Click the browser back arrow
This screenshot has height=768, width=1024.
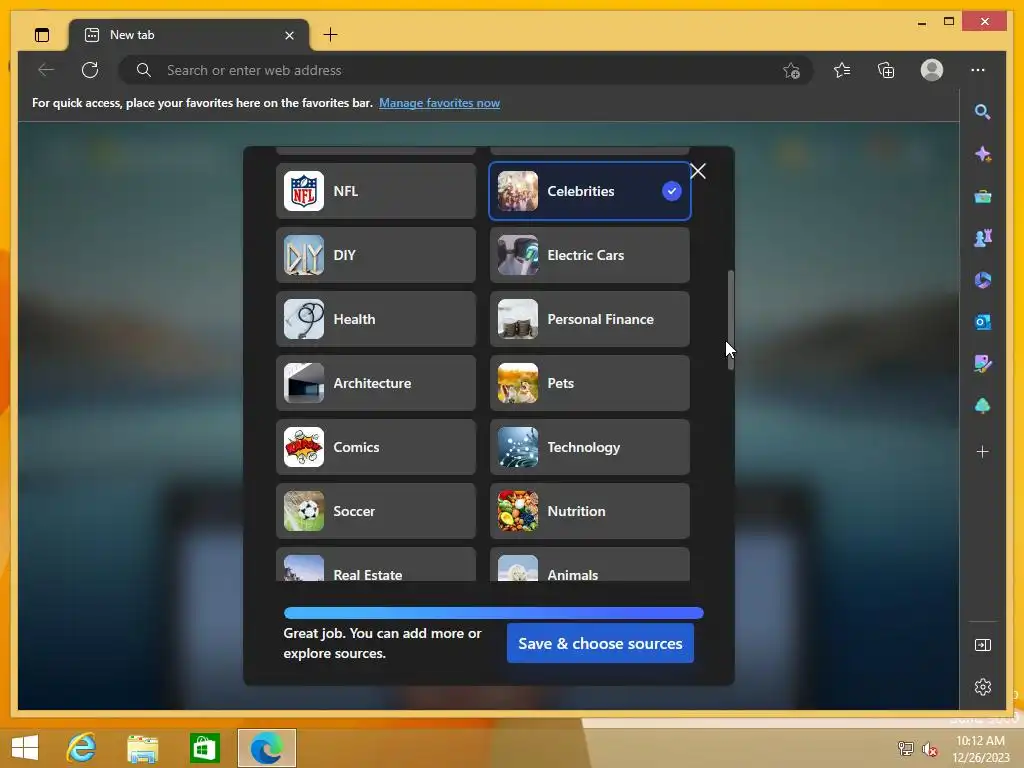(x=46, y=70)
